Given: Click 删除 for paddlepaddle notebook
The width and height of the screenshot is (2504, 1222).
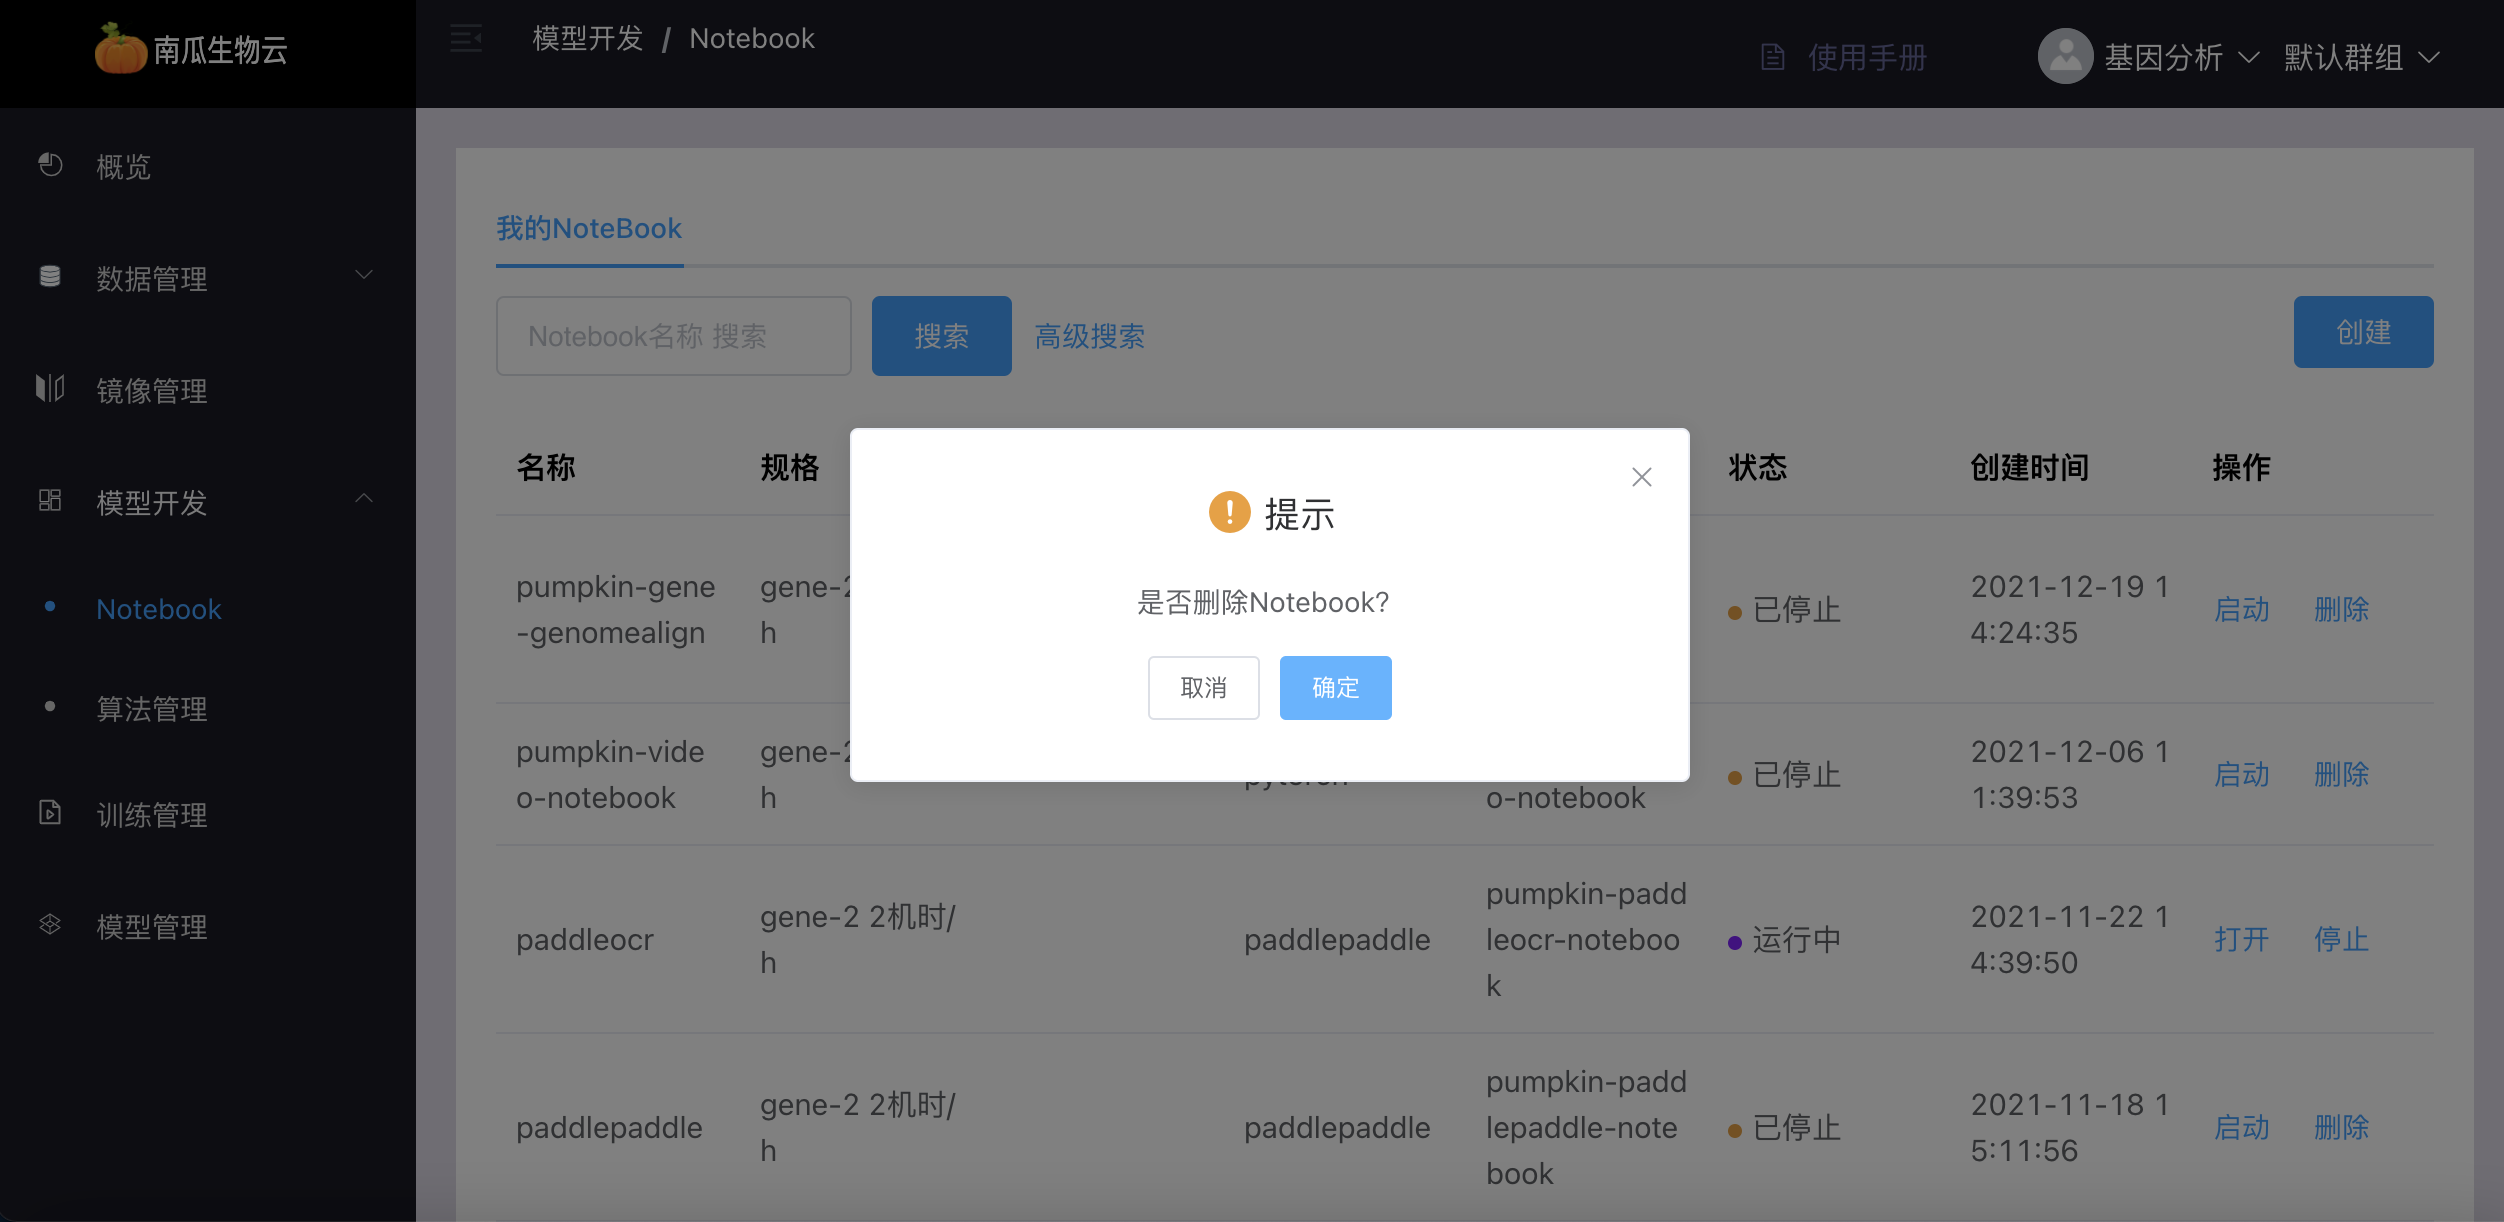Looking at the screenshot, I should (2341, 1127).
